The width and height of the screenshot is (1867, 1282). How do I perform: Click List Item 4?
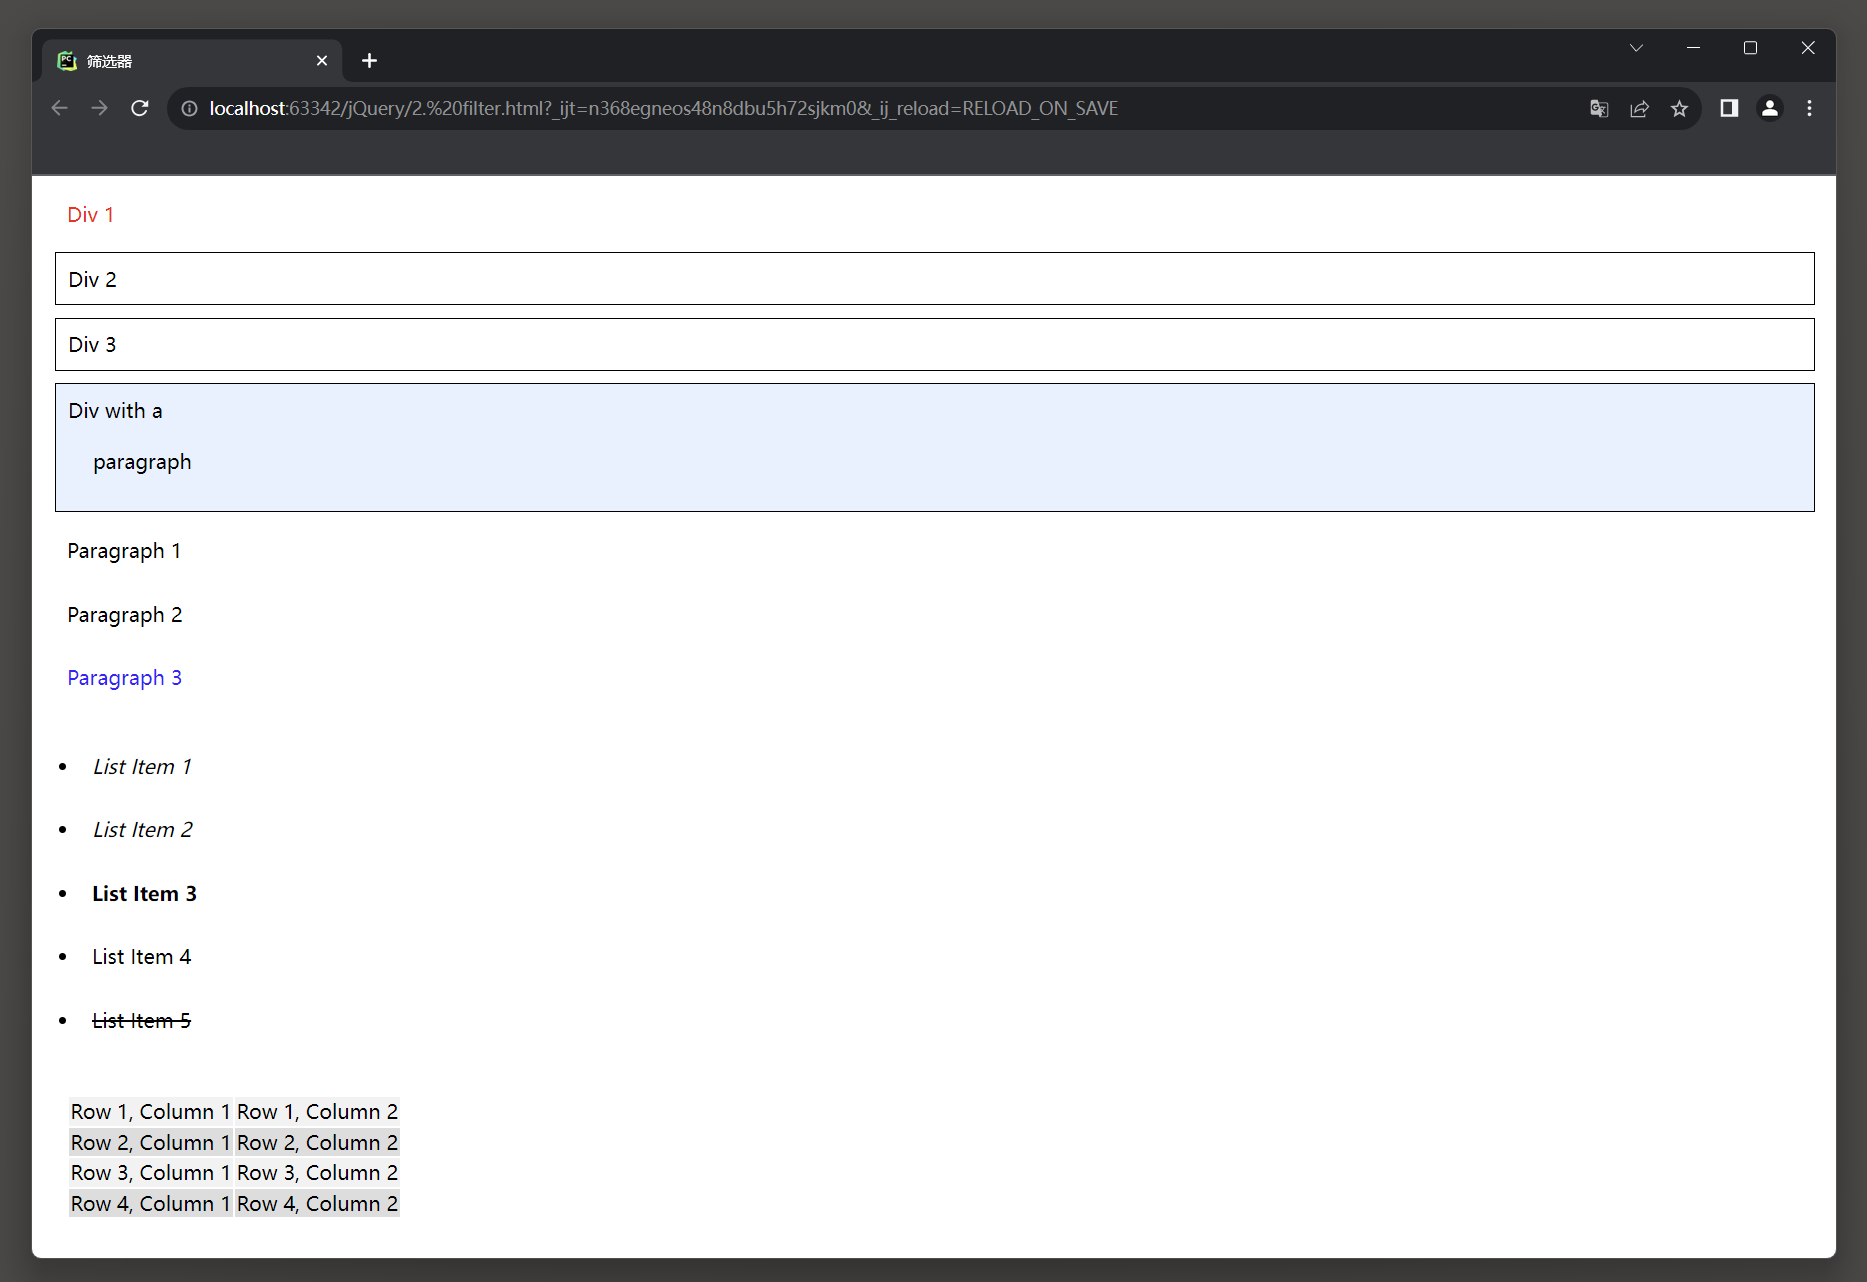pos(142,957)
